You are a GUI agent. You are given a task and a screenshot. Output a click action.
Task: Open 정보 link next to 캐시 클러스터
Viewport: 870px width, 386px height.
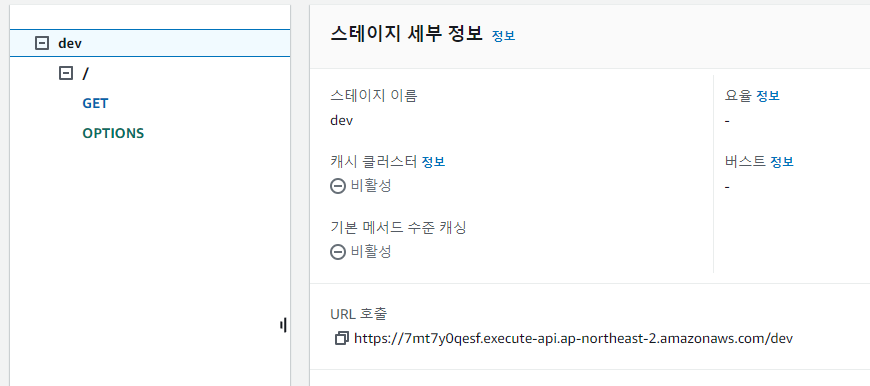pos(433,162)
